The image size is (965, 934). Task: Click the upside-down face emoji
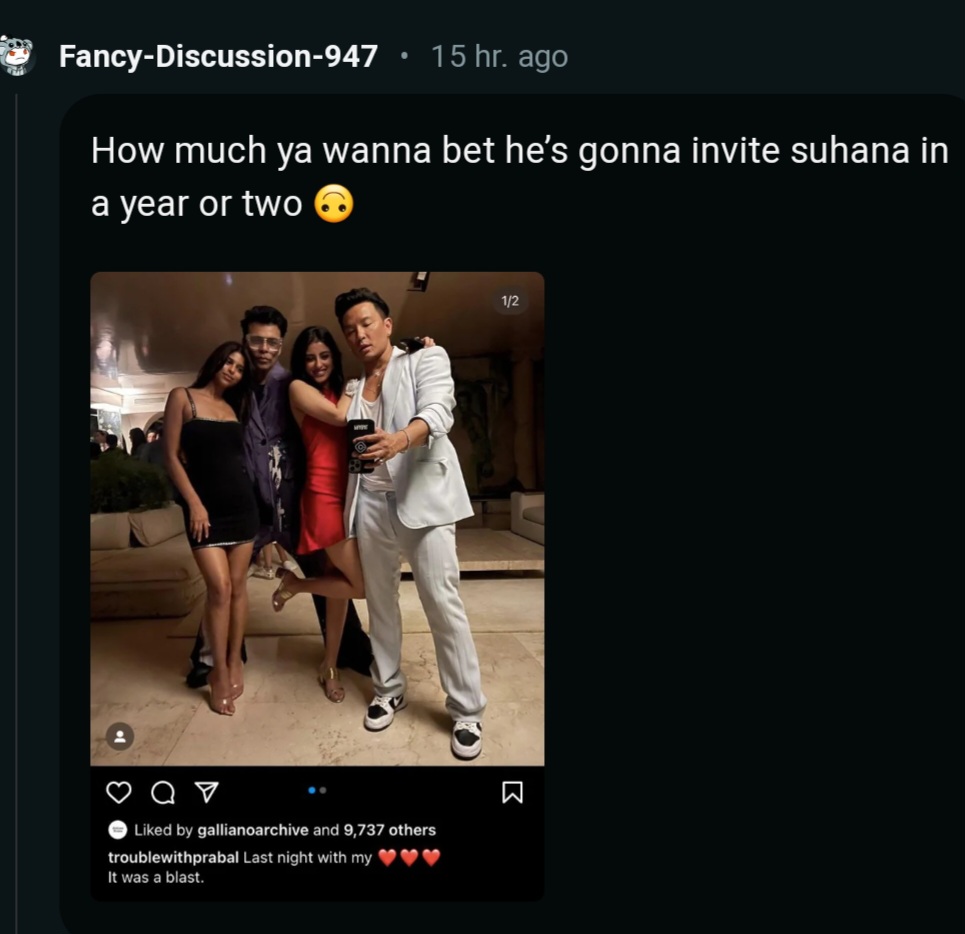(x=333, y=204)
